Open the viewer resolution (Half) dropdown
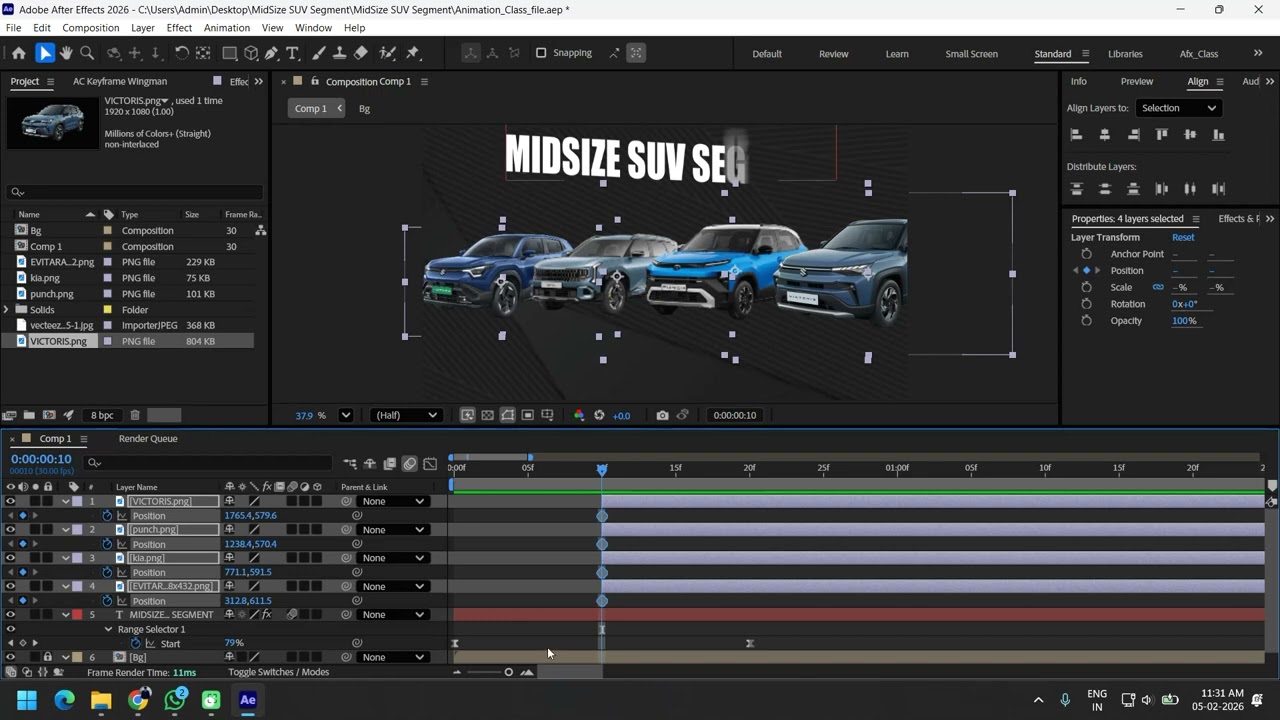This screenshot has height=720, width=1280. (x=406, y=415)
